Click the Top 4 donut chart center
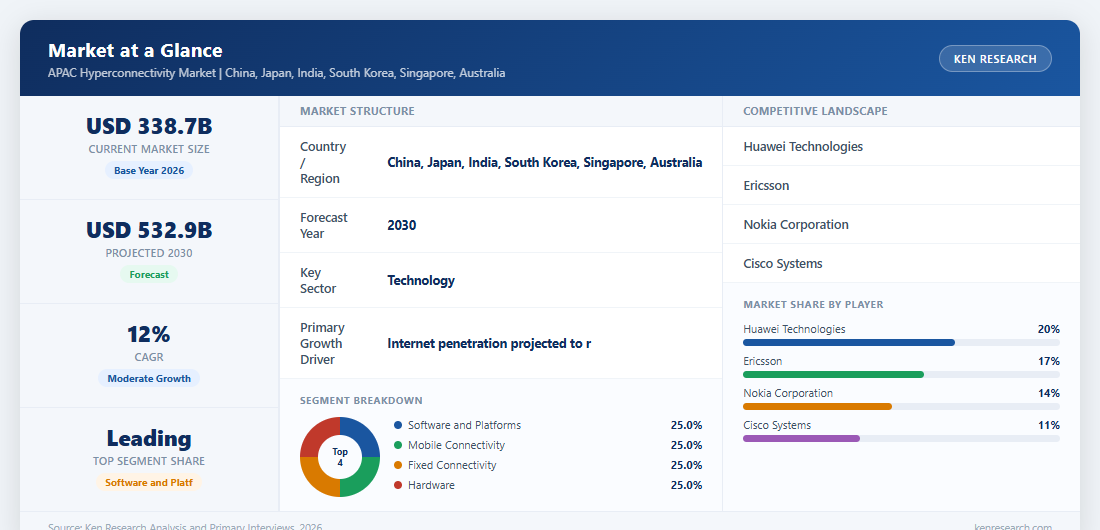 point(340,457)
